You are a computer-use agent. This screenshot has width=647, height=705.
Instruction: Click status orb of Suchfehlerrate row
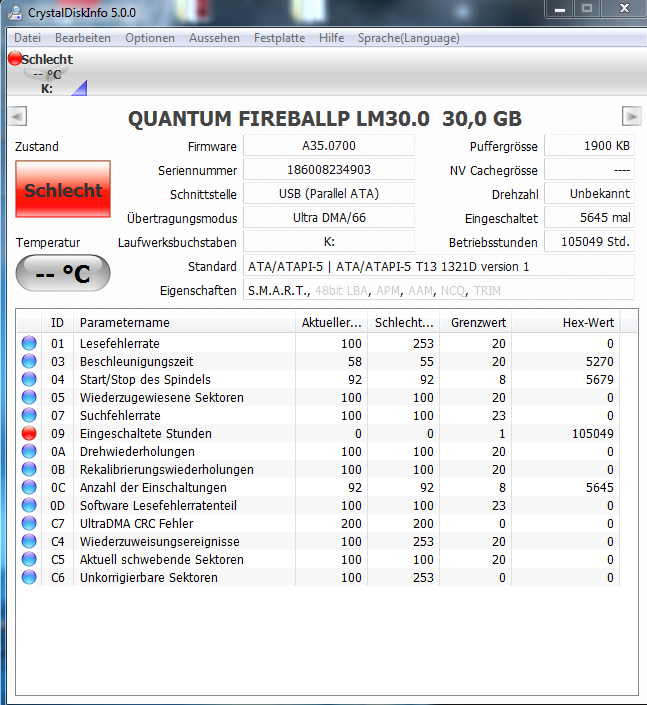29,415
